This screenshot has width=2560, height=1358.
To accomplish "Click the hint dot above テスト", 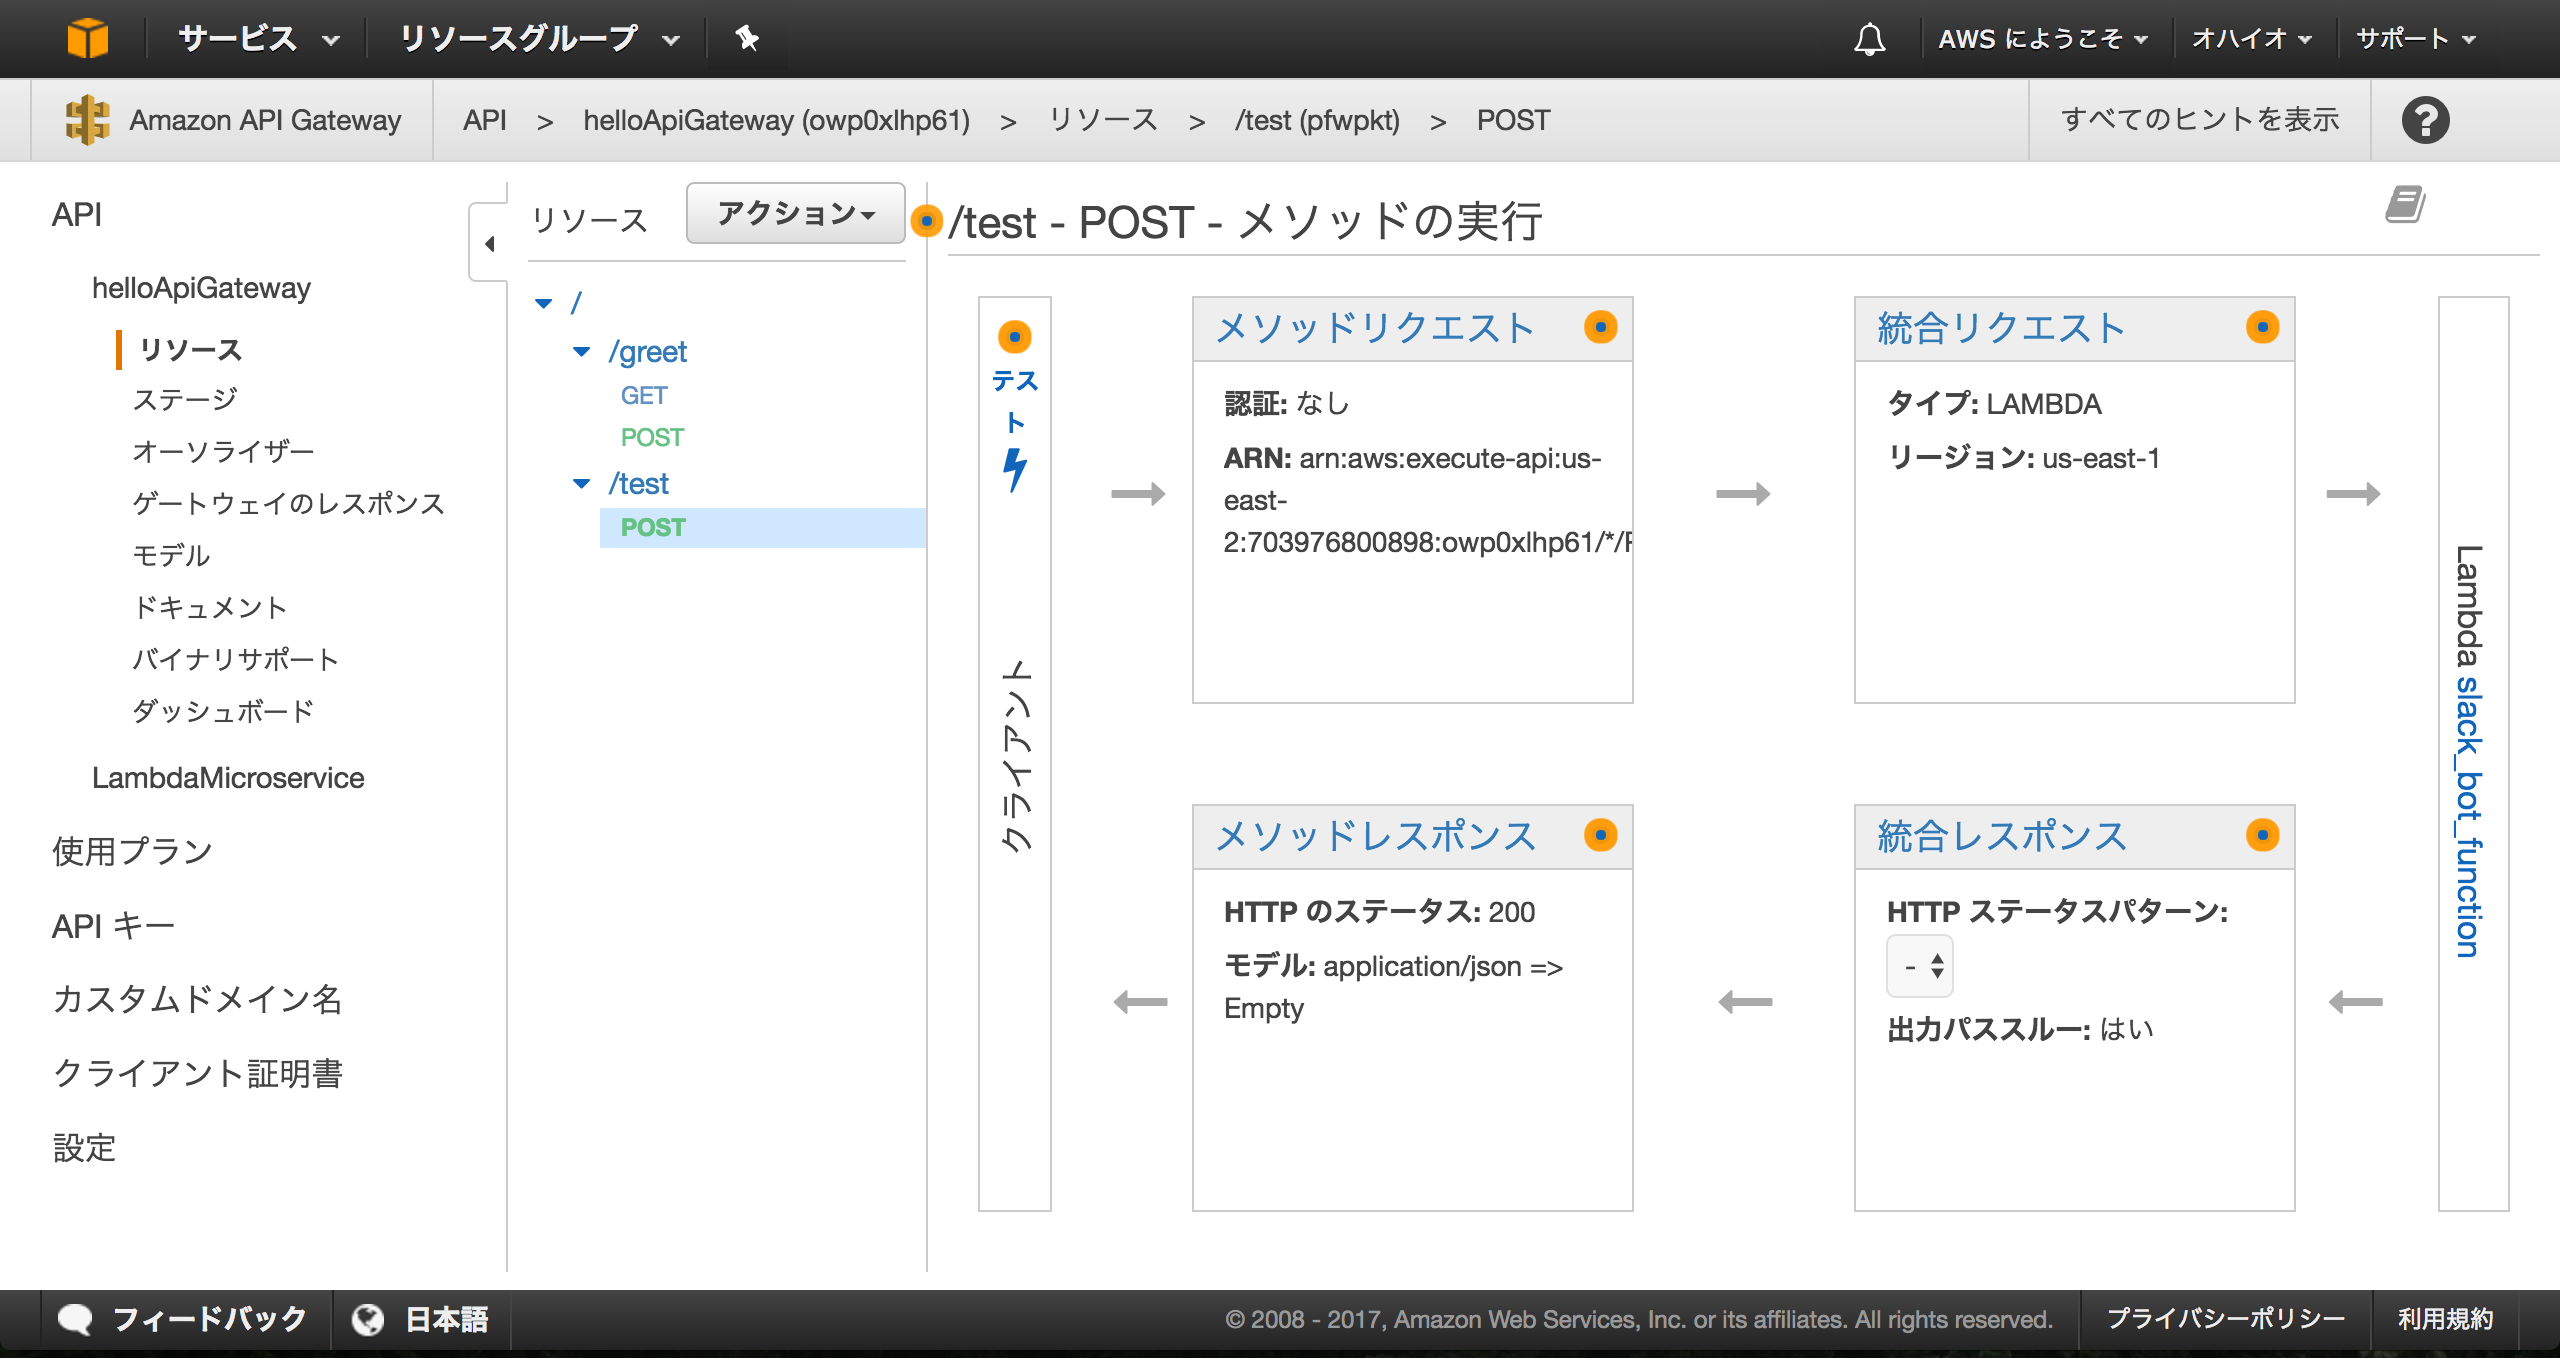I will [1014, 337].
